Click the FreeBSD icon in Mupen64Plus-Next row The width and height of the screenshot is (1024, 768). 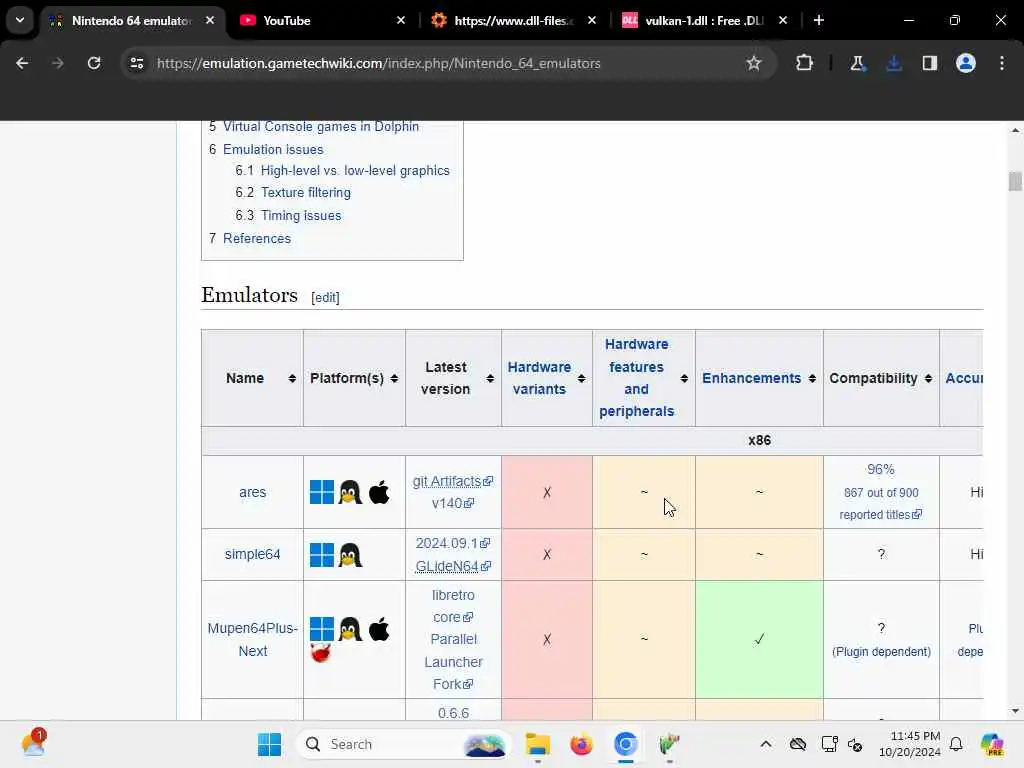click(321, 653)
